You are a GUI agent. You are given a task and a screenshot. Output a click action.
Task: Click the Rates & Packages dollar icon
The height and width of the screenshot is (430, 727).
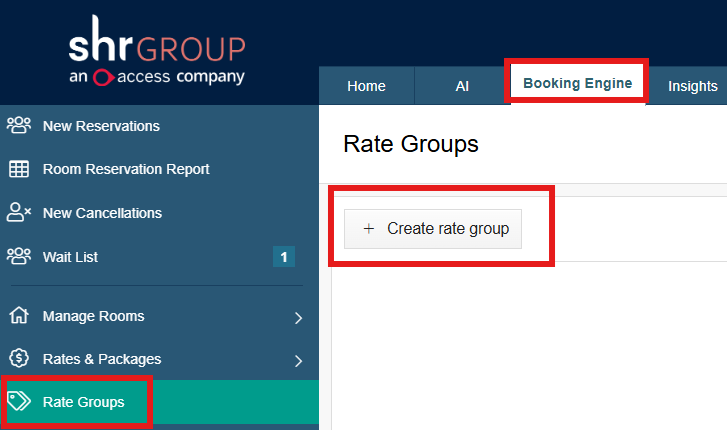[19, 358]
